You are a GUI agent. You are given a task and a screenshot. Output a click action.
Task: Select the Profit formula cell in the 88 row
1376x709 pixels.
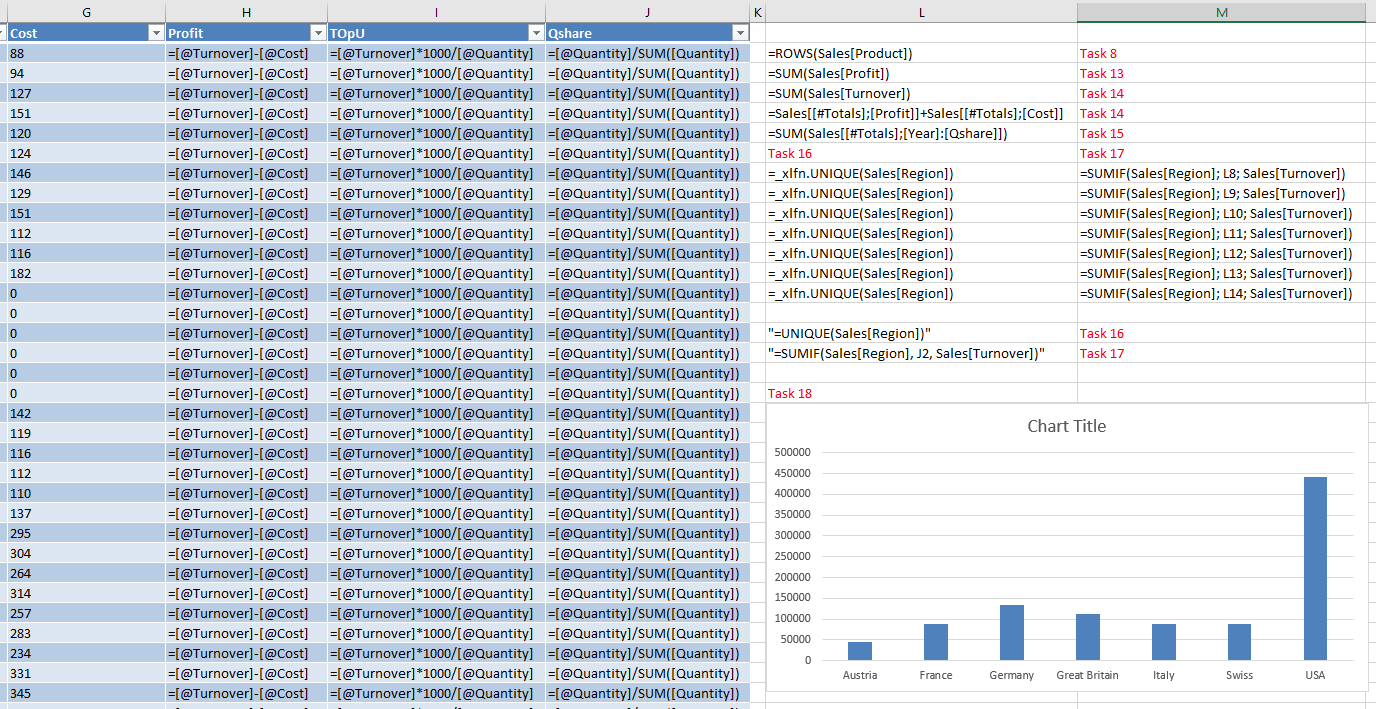(x=246, y=53)
